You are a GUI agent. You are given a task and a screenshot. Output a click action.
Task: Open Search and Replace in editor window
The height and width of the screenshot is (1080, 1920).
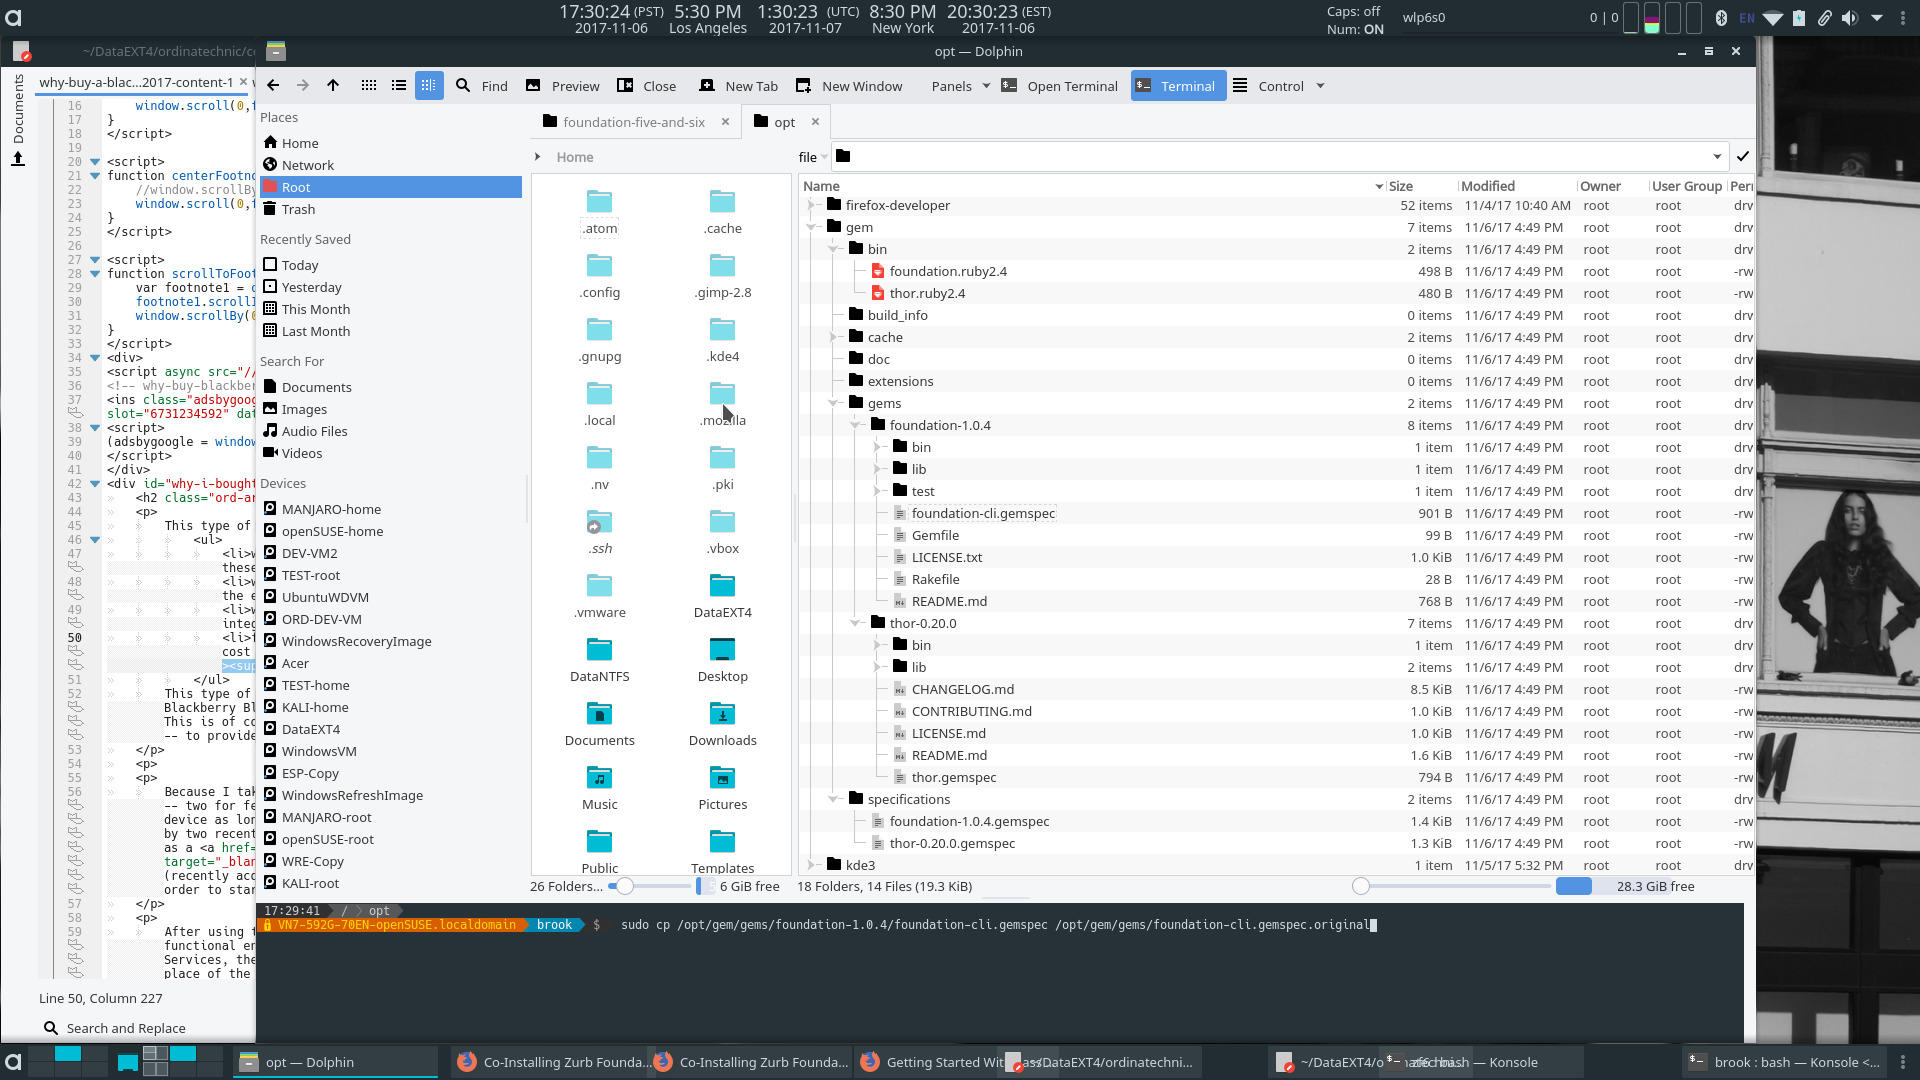coord(115,1028)
